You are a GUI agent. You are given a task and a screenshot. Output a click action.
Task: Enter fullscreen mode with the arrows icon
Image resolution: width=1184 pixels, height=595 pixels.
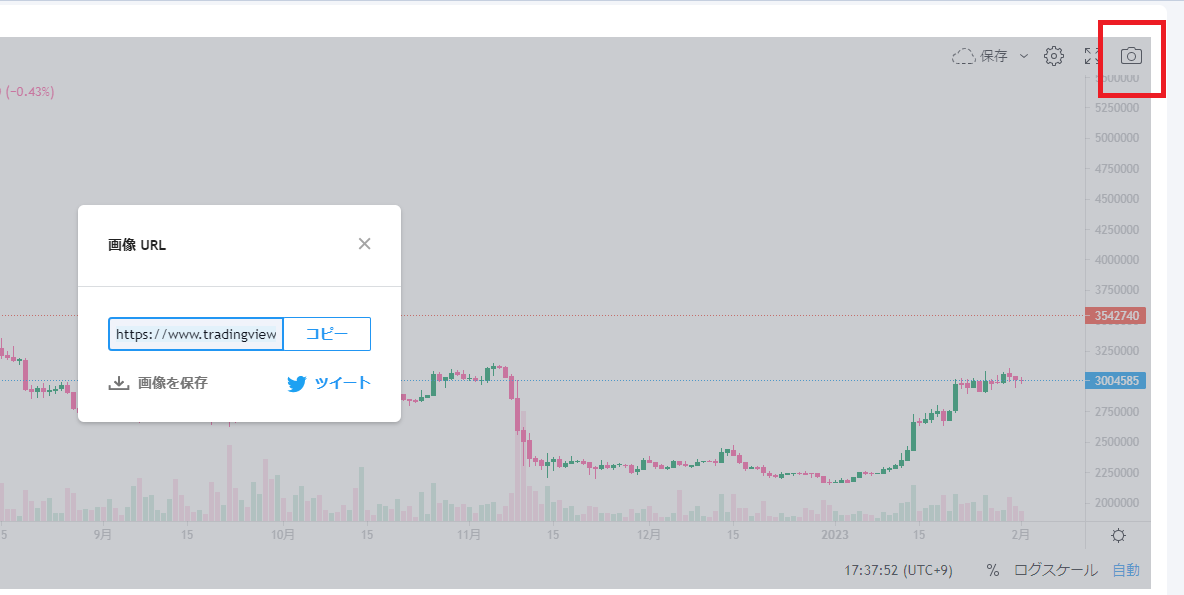tap(1092, 56)
